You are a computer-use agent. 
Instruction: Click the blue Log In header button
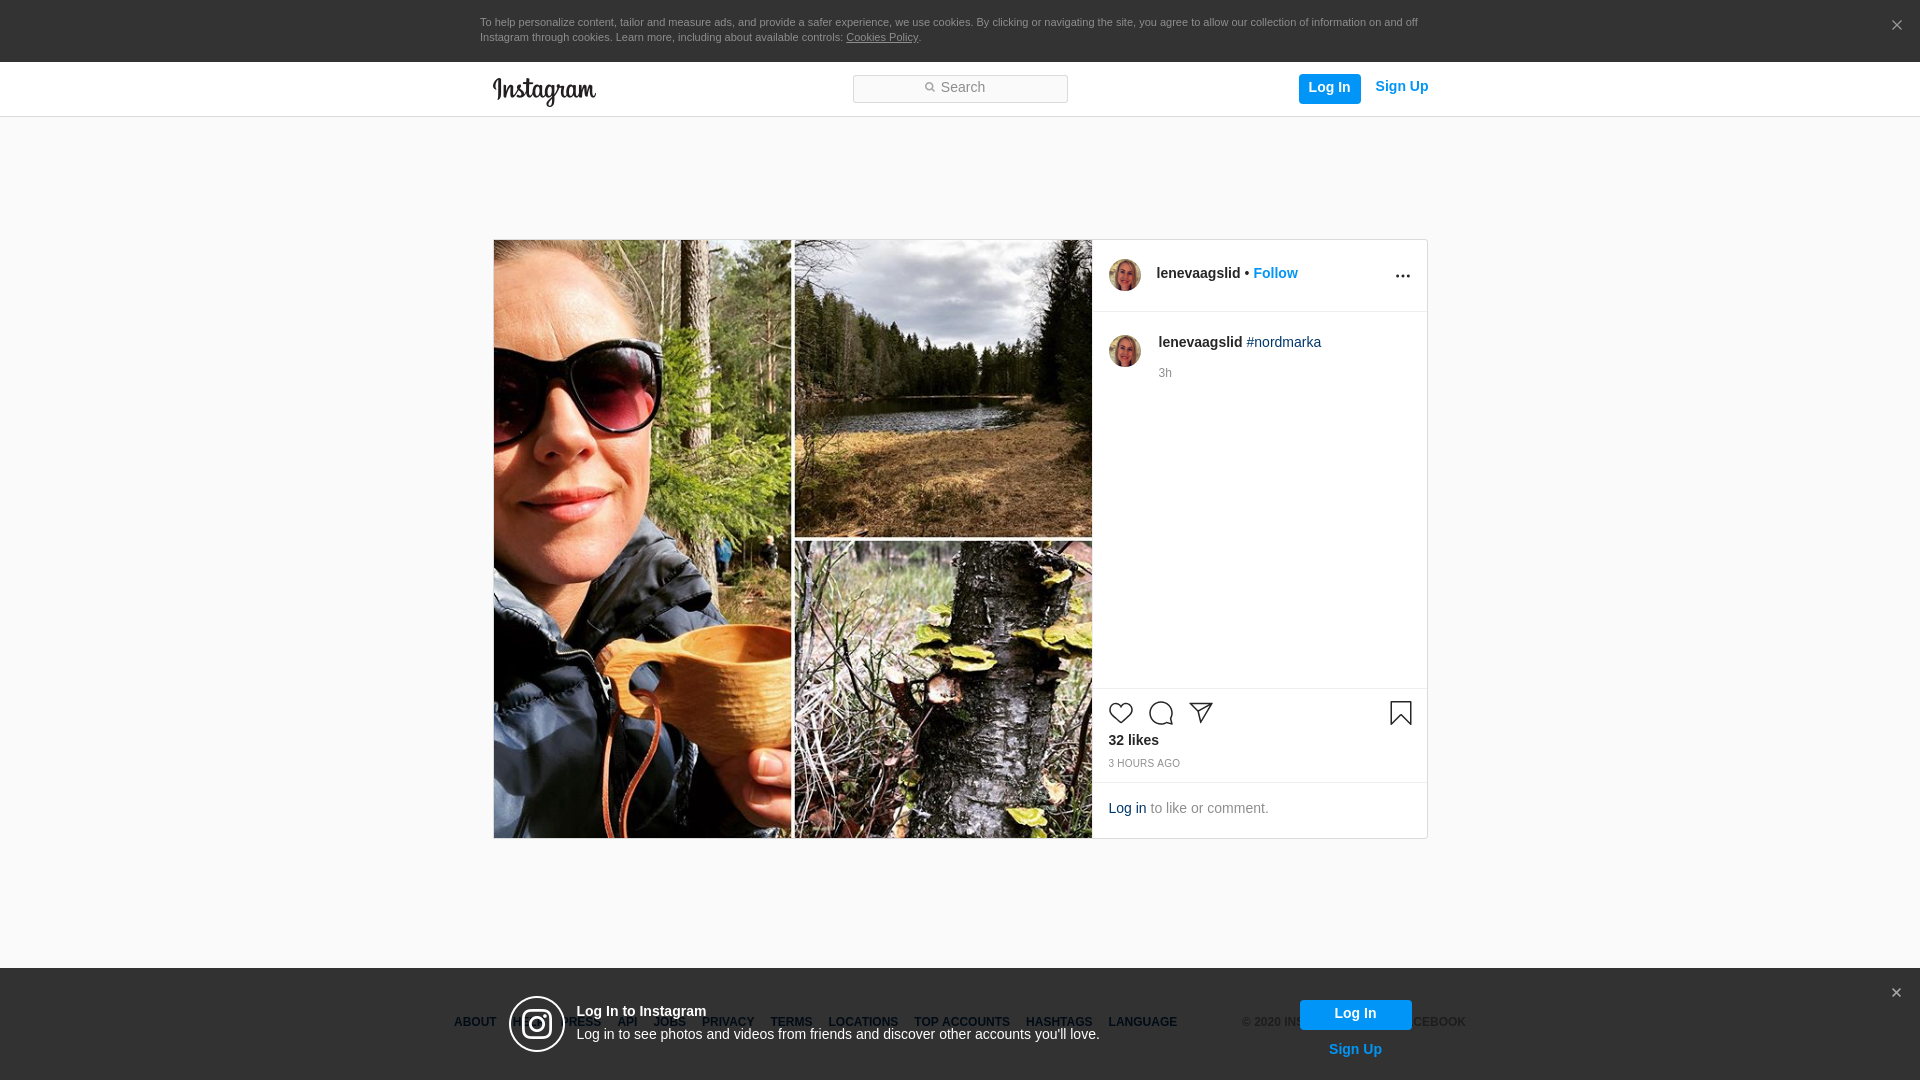tap(1329, 88)
